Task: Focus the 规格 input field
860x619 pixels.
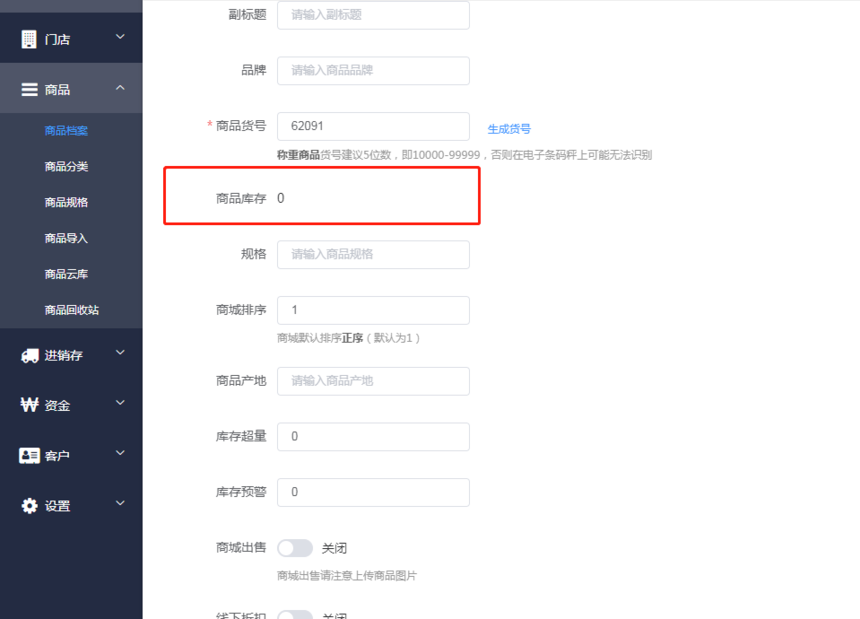Action: 374,254
